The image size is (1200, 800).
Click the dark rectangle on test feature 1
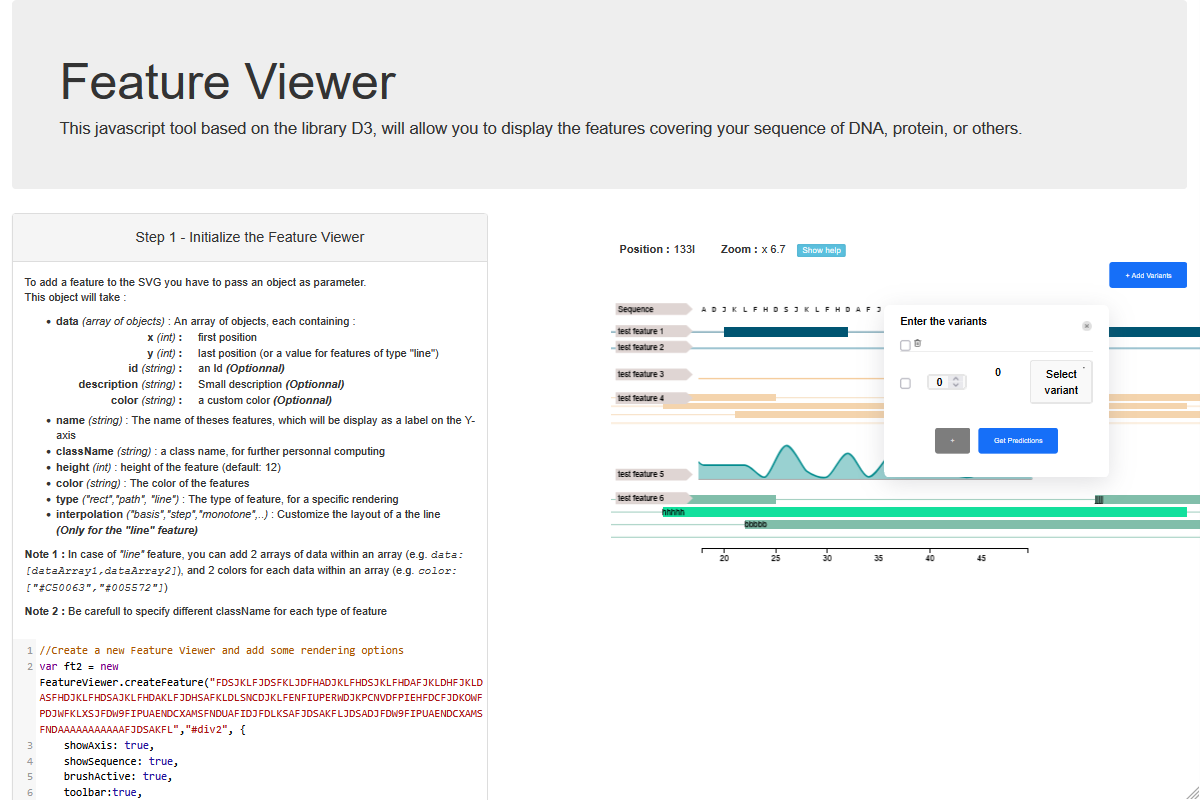pyautogui.click(x=785, y=330)
